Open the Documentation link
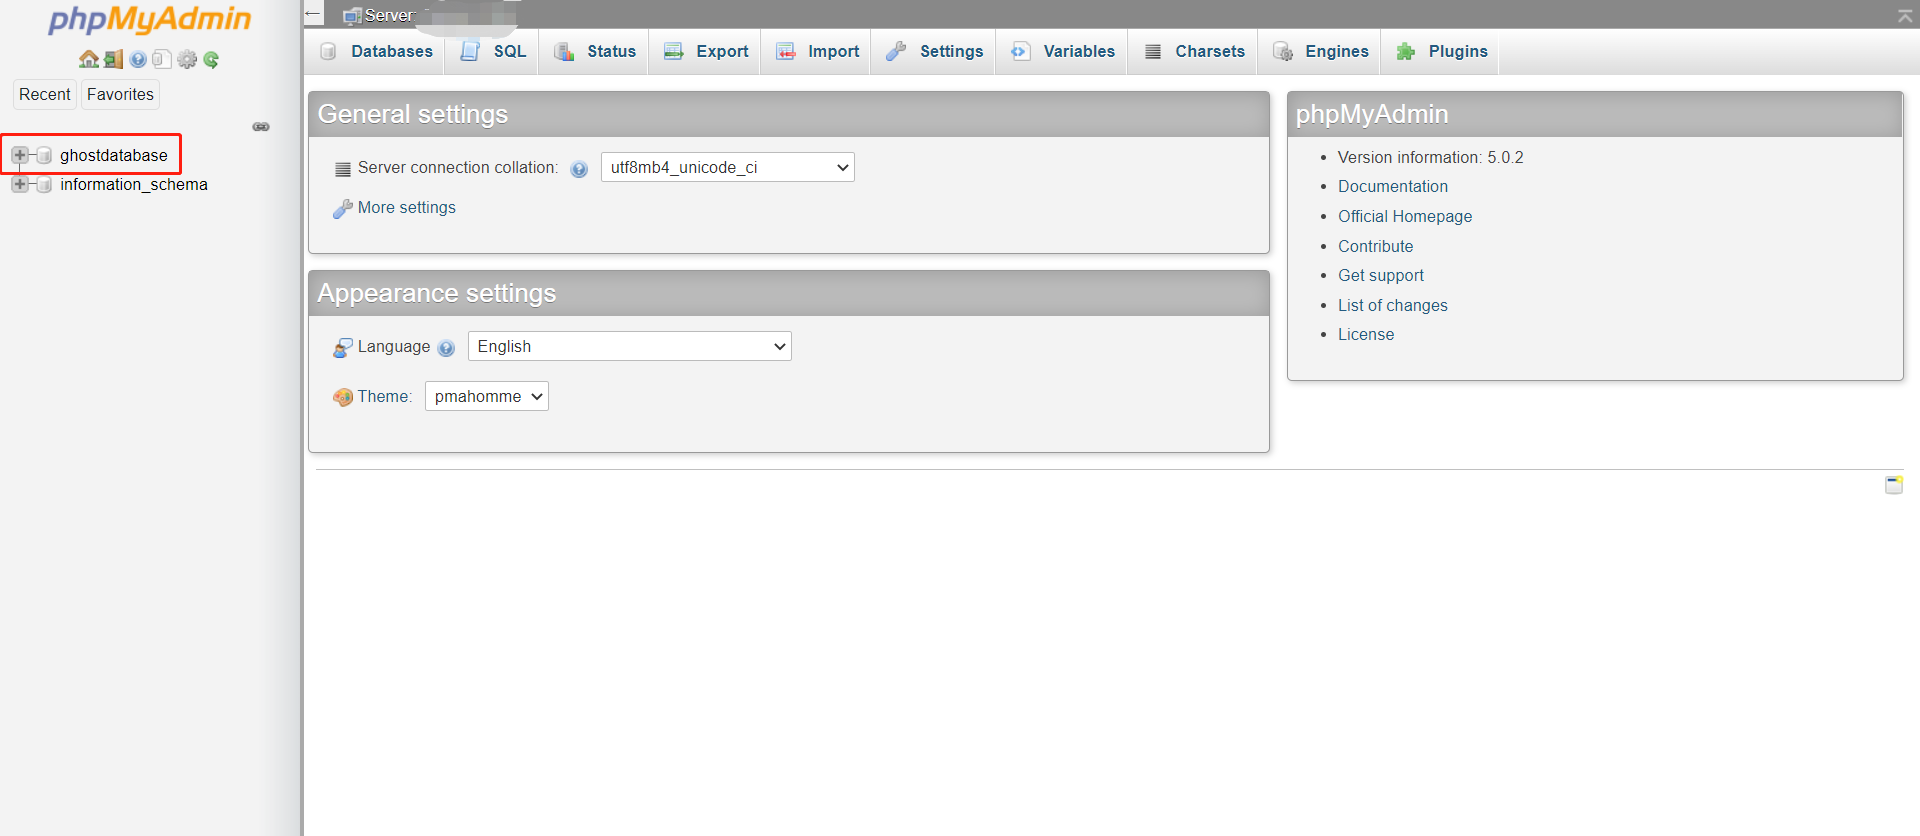The width and height of the screenshot is (1920, 836). 1392,186
